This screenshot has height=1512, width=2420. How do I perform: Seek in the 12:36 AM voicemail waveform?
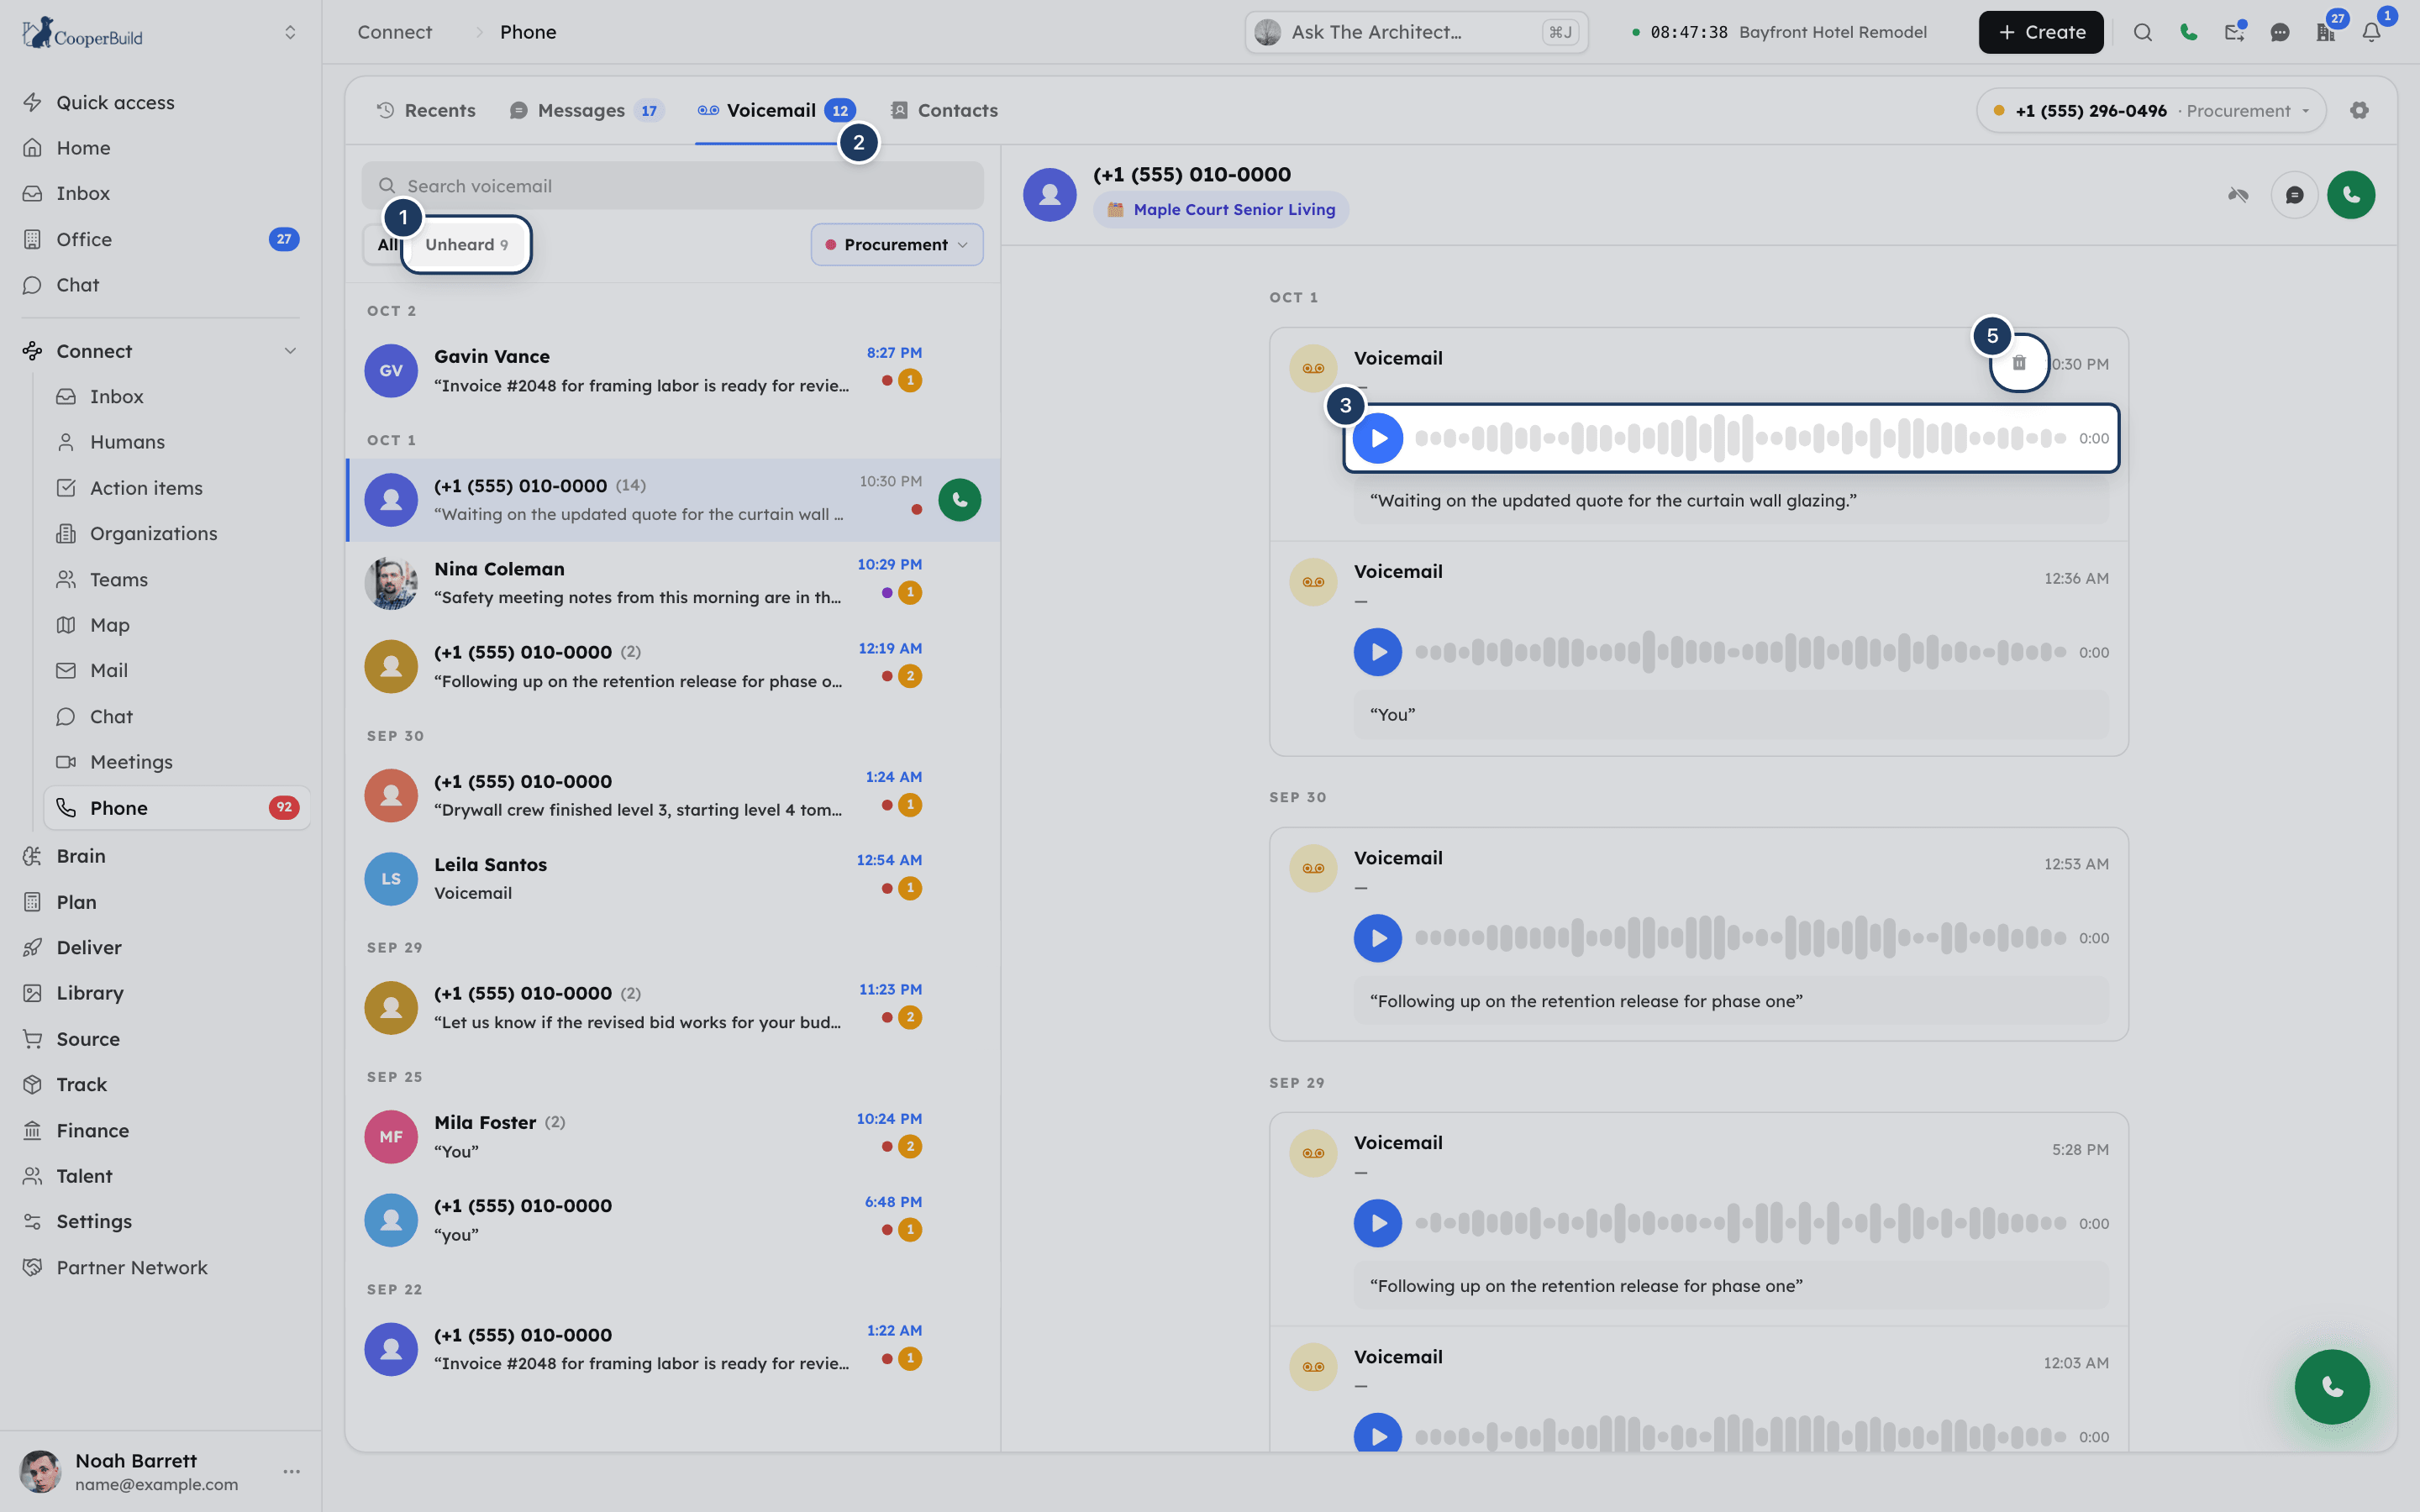[1740, 652]
